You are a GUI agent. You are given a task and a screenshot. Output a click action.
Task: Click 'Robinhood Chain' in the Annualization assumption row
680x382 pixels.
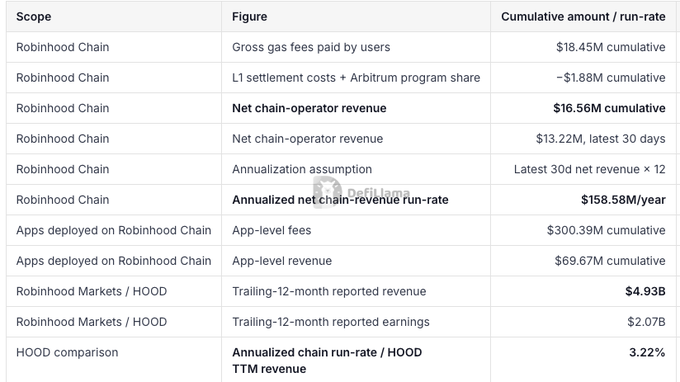pos(62,169)
